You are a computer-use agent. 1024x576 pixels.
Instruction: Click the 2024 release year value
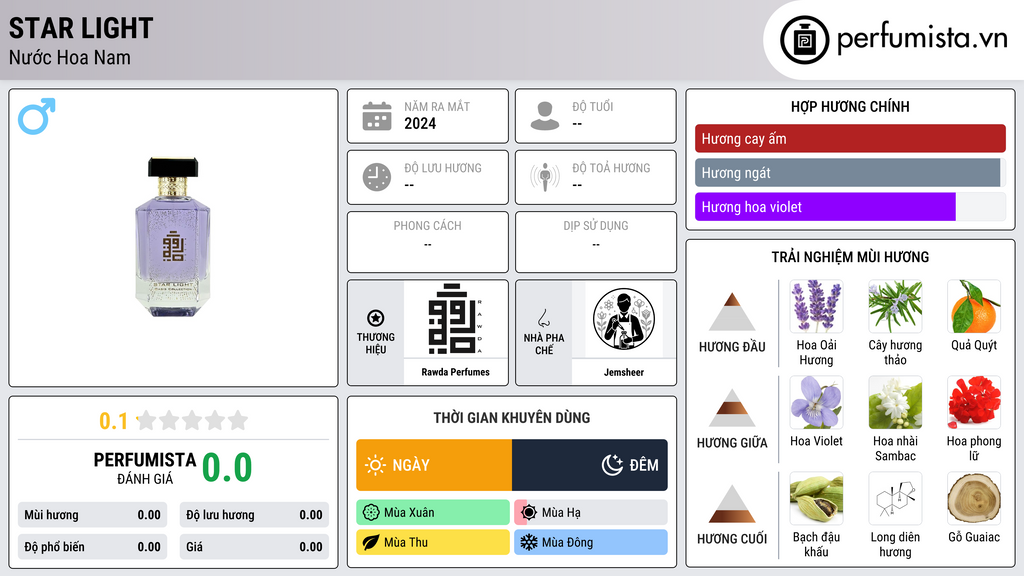click(420, 123)
